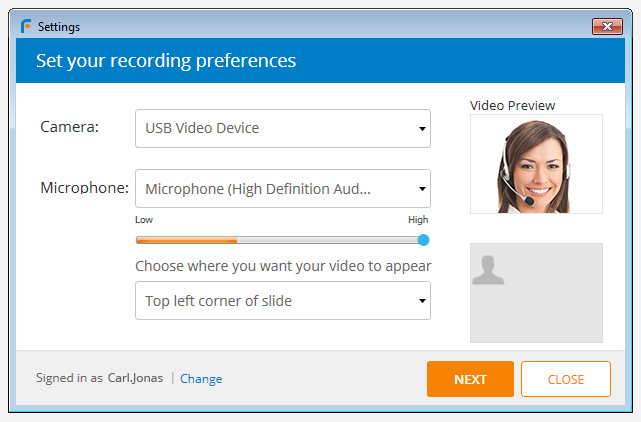Open the video position dropdown arrow
641x422 pixels.
tap(422, 300)
